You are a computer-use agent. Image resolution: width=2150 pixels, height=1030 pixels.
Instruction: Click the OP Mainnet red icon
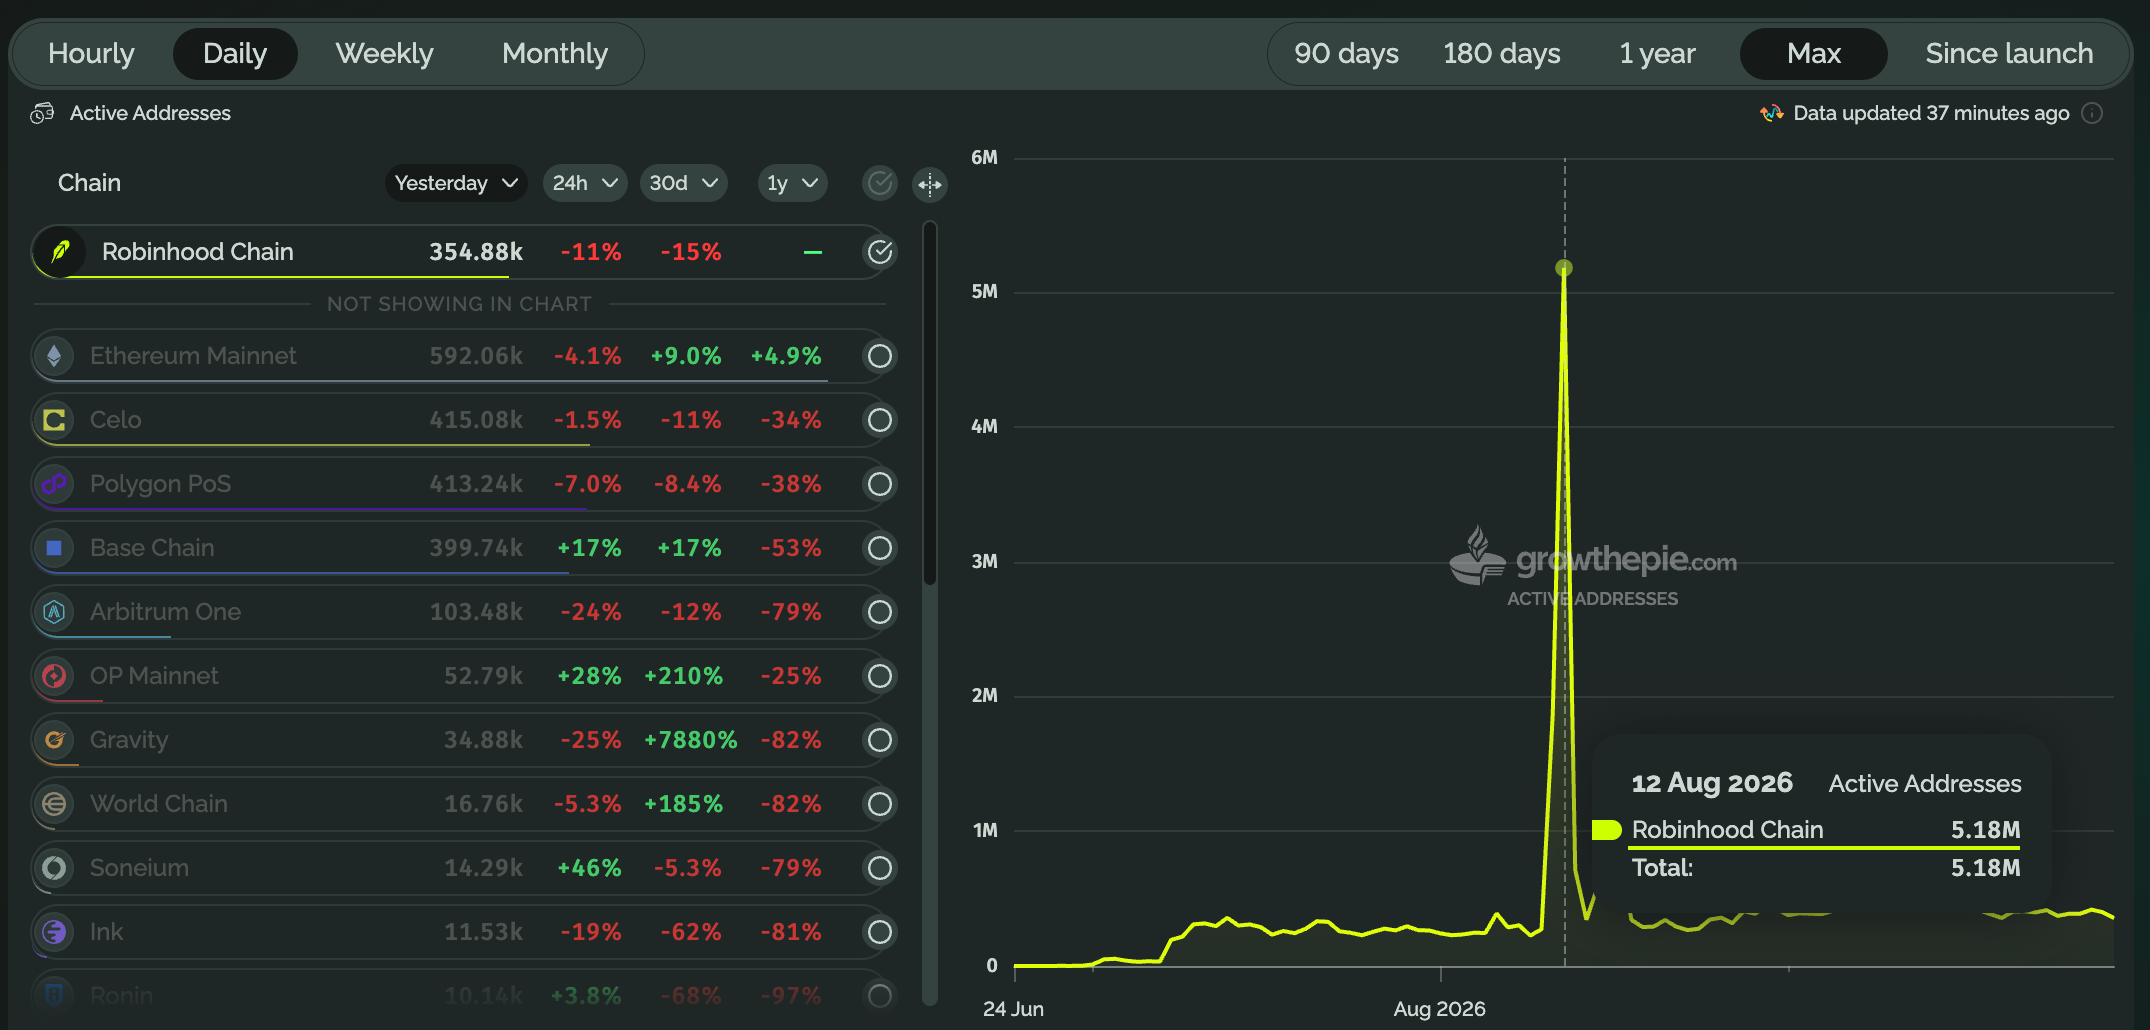click(54, 676)
